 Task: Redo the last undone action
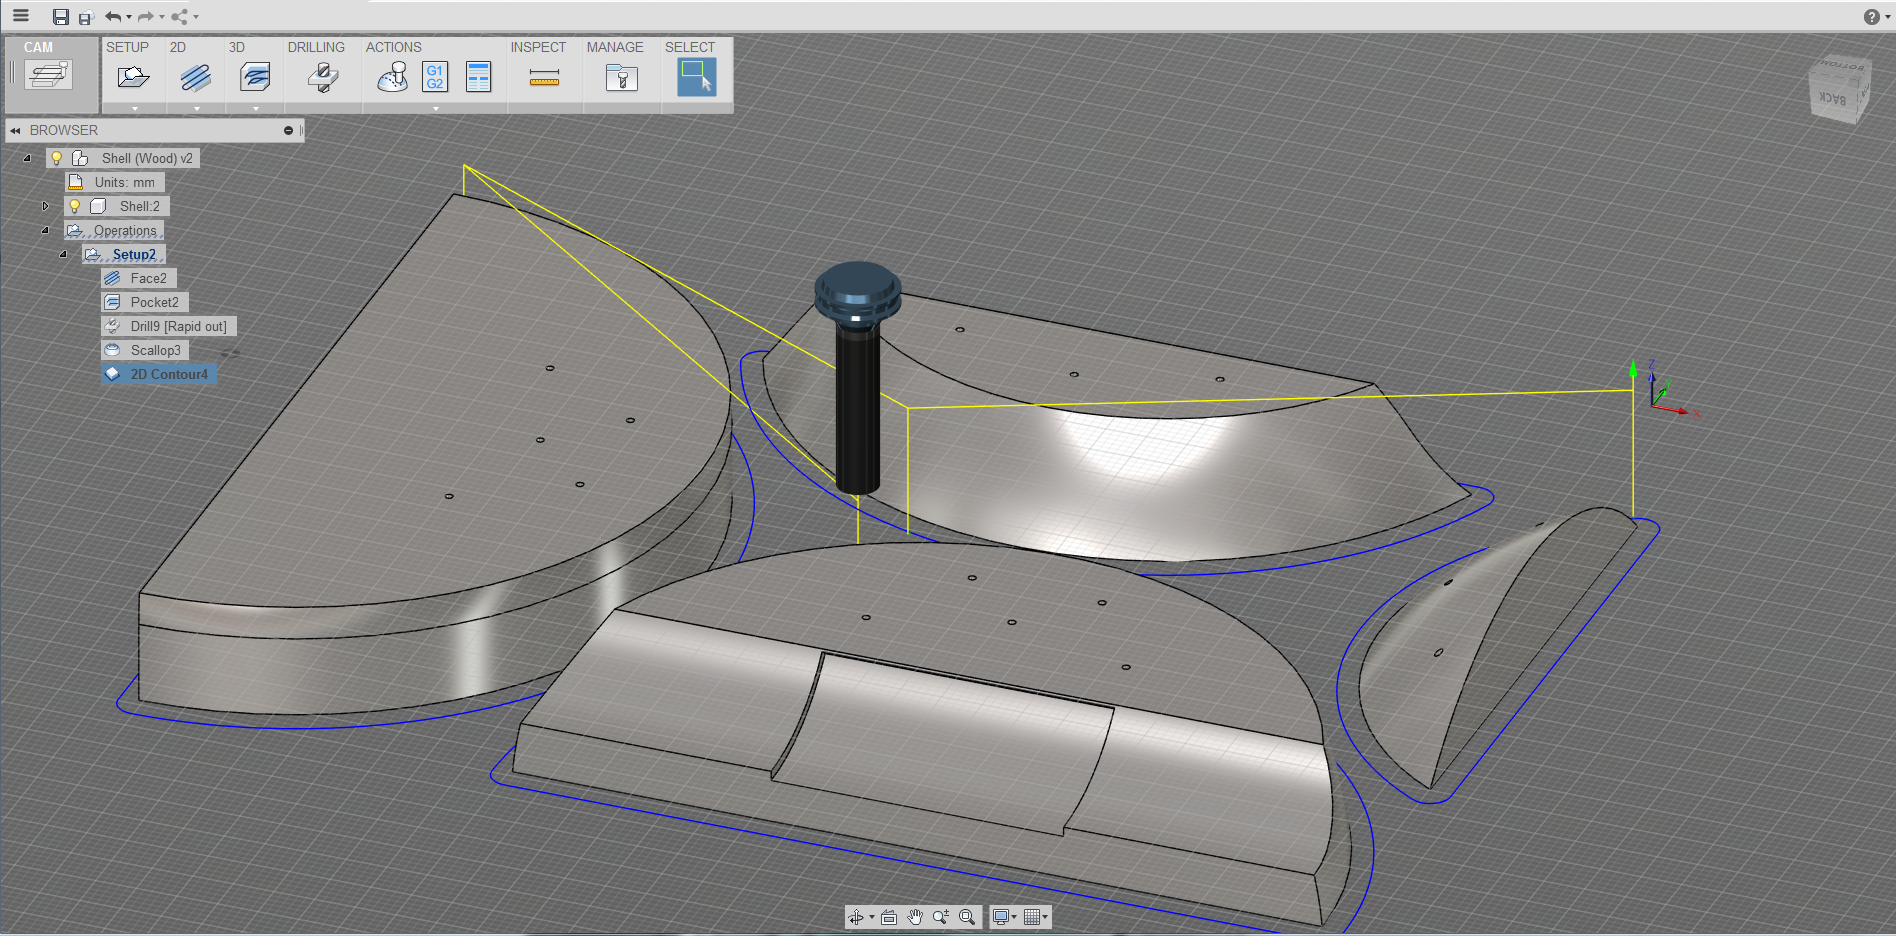tap(146, 16)
